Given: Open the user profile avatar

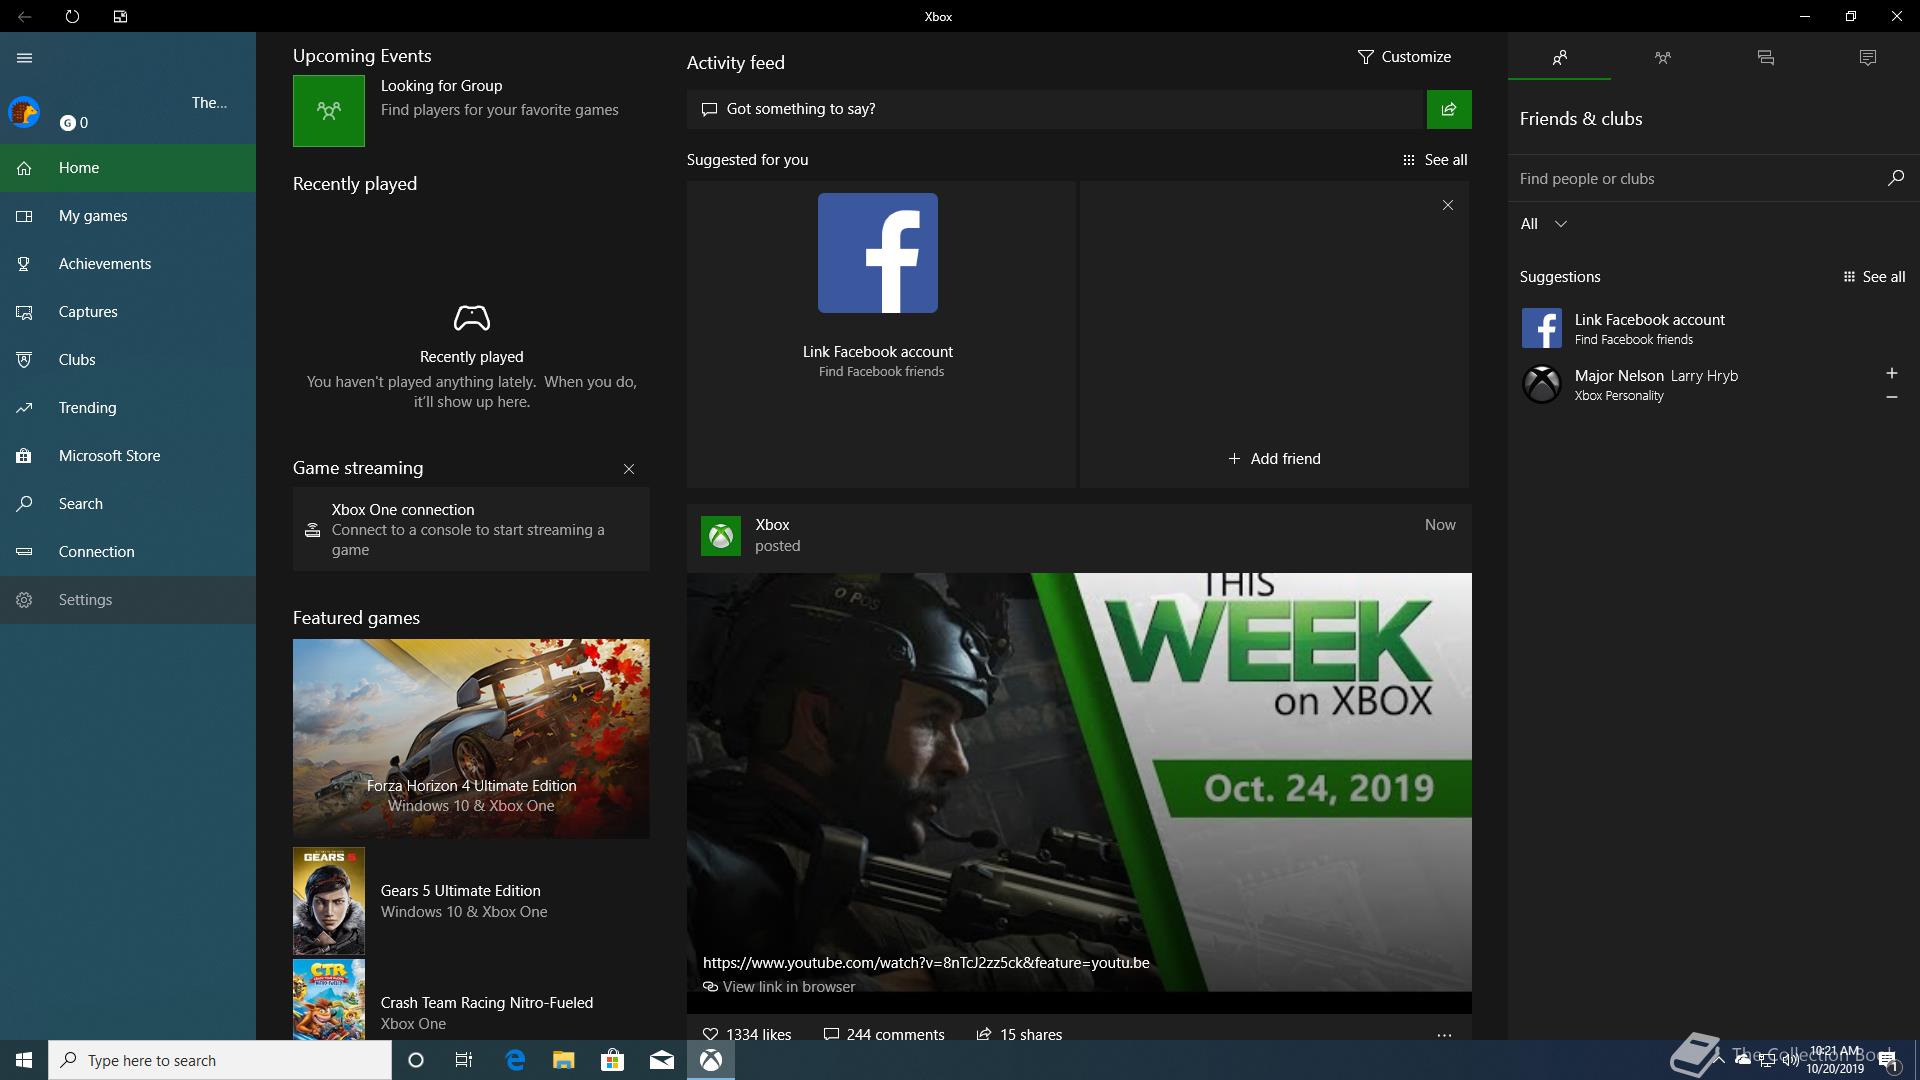Looking at the screenshot, I should [x=24, y=112].
